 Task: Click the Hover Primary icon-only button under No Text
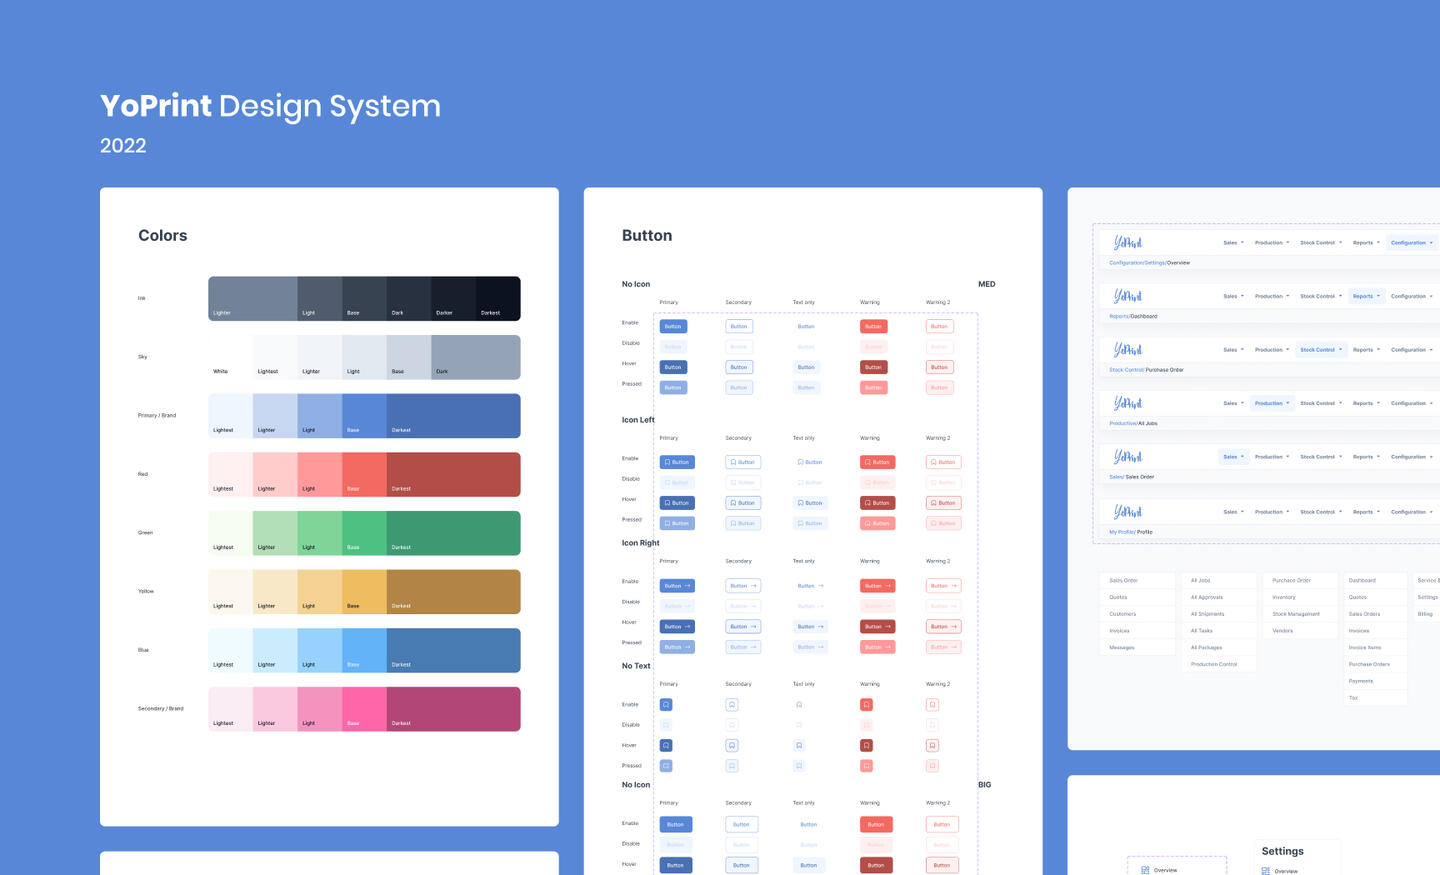click(666, 746)
